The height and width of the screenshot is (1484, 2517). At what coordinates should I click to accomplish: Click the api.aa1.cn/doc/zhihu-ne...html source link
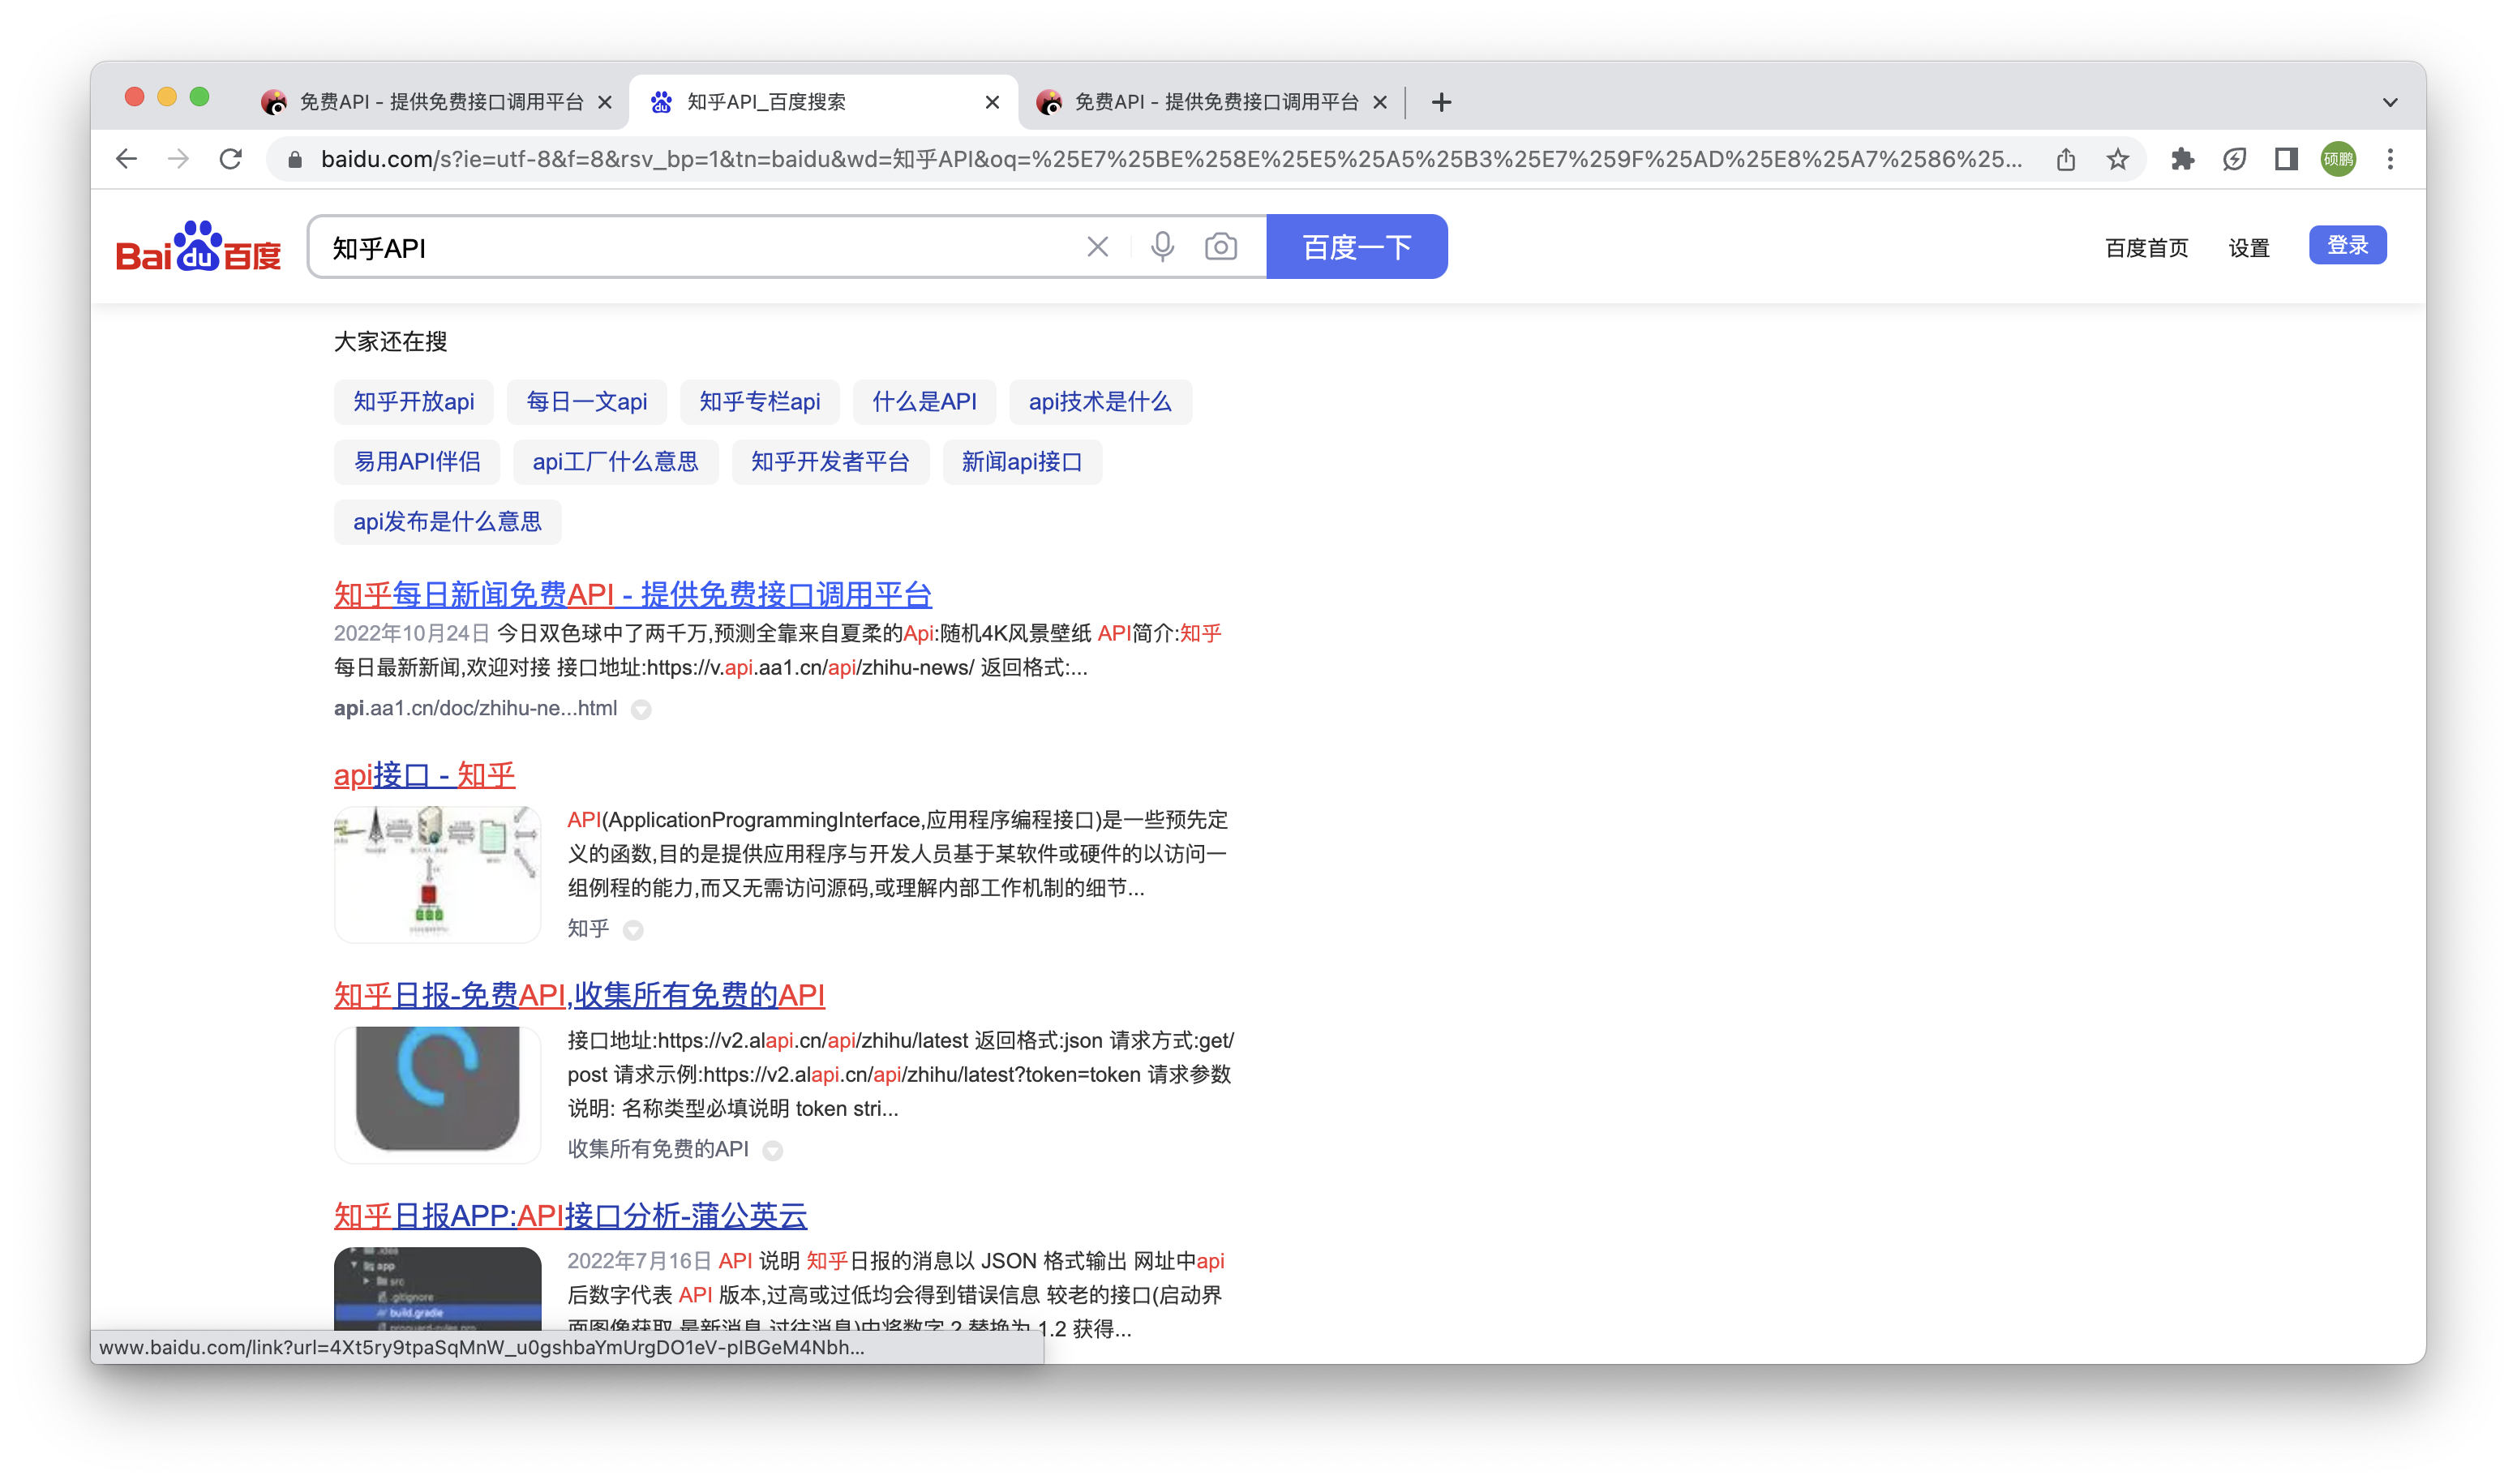(475, 708)
